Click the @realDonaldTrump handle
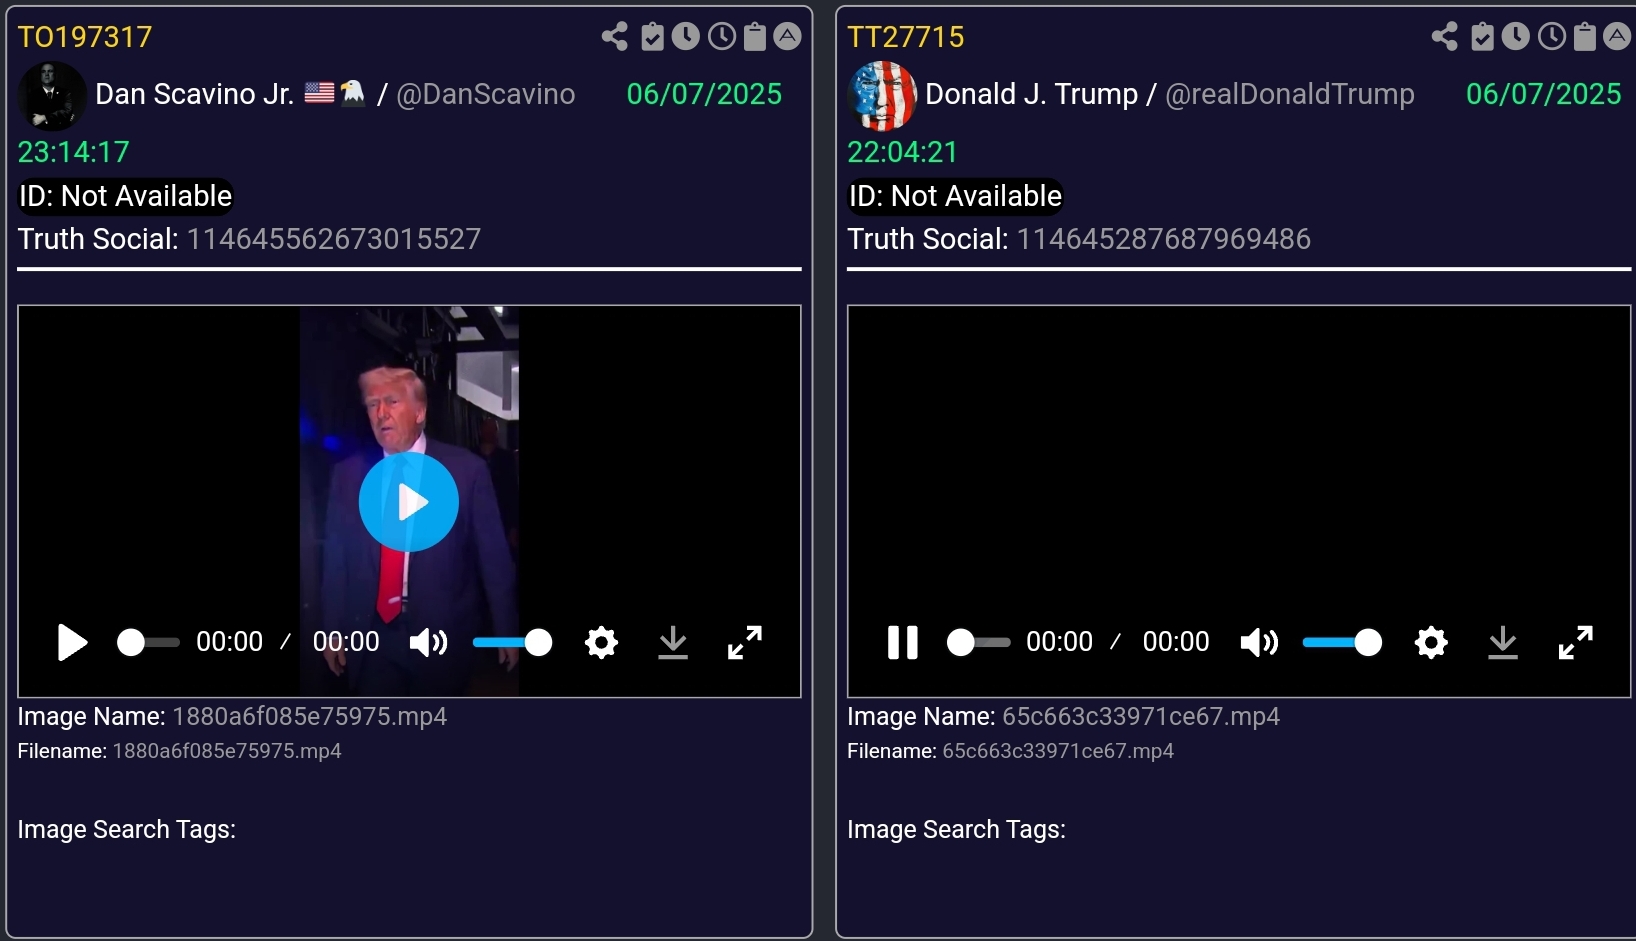Viewport: 1636px width, 941px height. (1290, 94)
